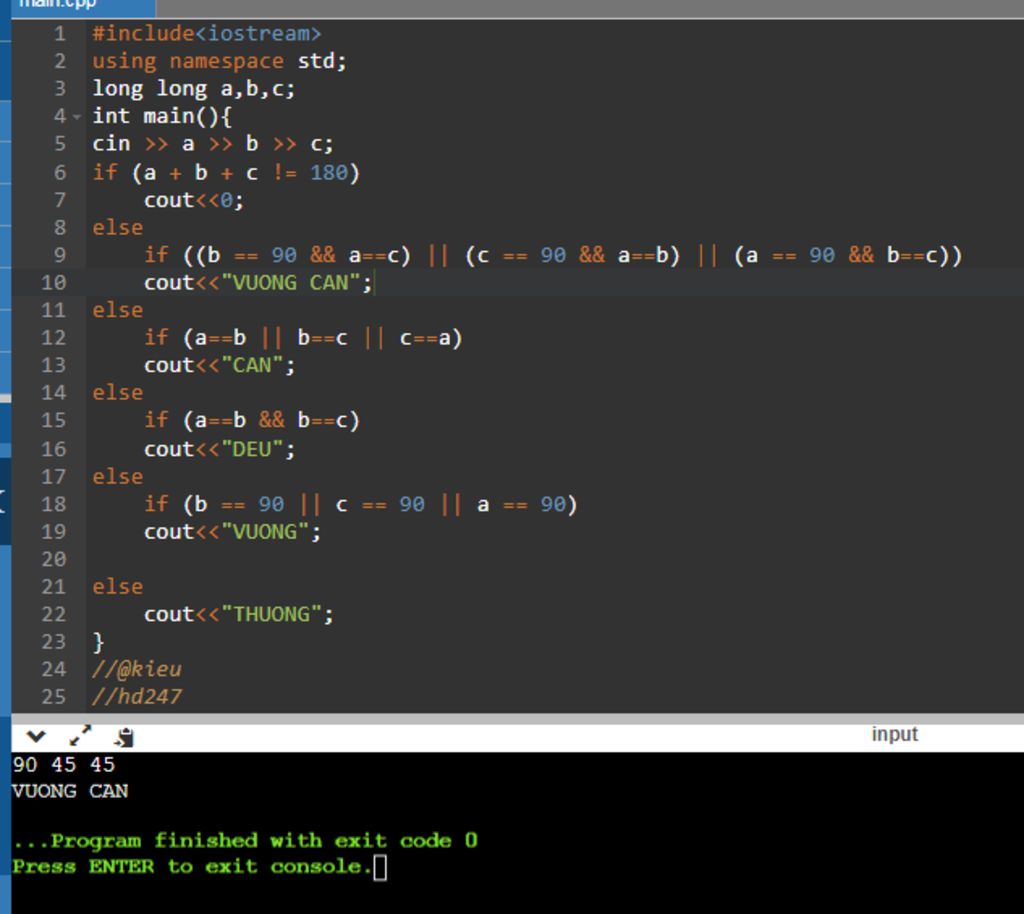Click line number 1 in the gutter
The width and height of the screenshot is (1024, 914).
[59, 33]
